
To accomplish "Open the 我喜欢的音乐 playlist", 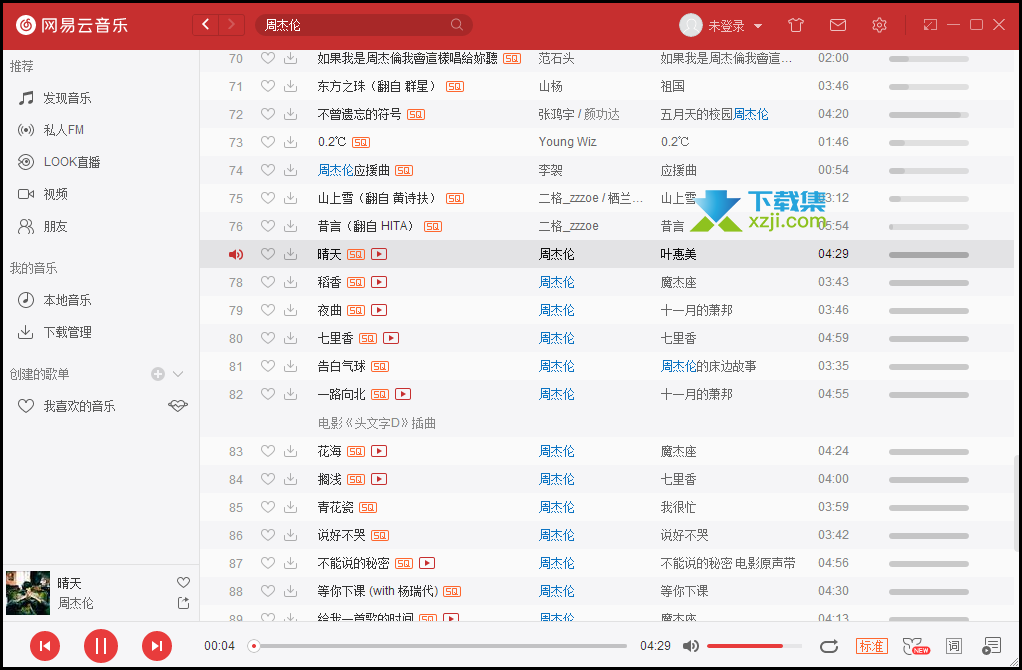I will 80,406.
